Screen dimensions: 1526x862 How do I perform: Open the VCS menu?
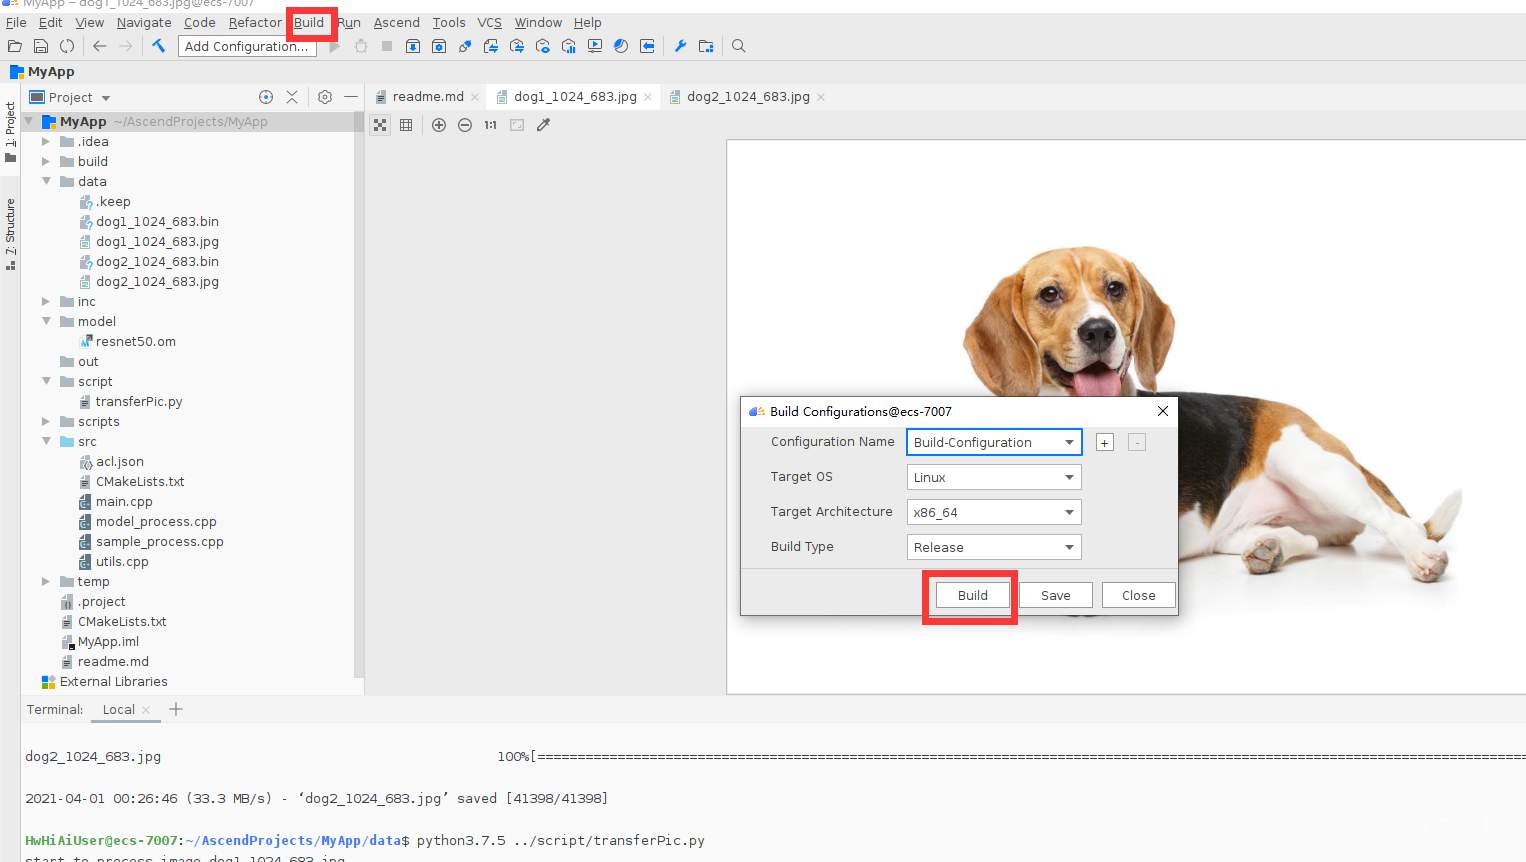(x=489, y=22)
